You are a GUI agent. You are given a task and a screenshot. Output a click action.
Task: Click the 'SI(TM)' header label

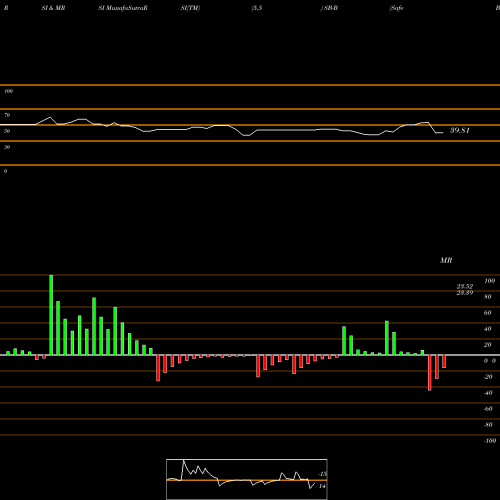pyautogui.click(x=190, y=8)
